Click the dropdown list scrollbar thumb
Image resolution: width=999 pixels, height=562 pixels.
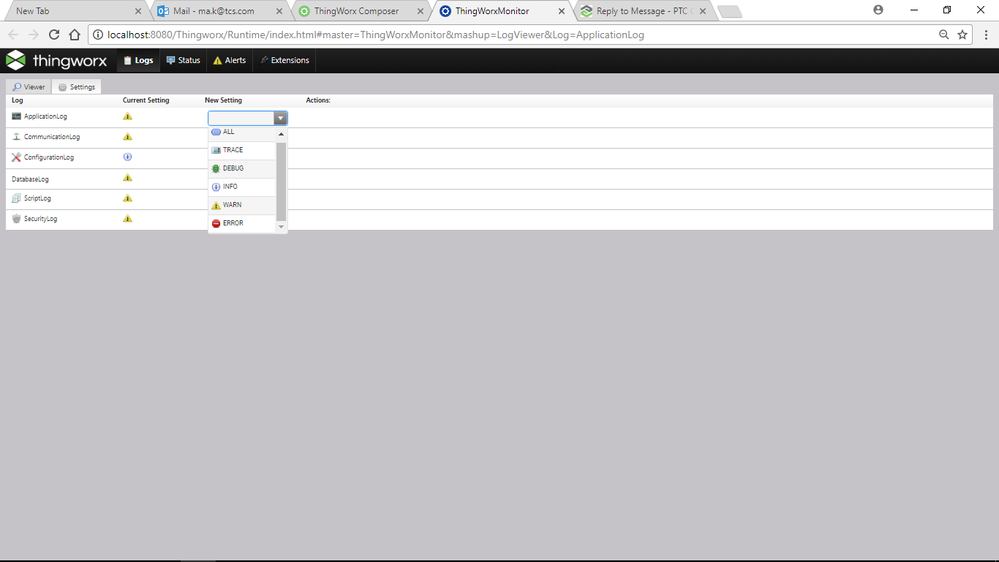(281, 181)
